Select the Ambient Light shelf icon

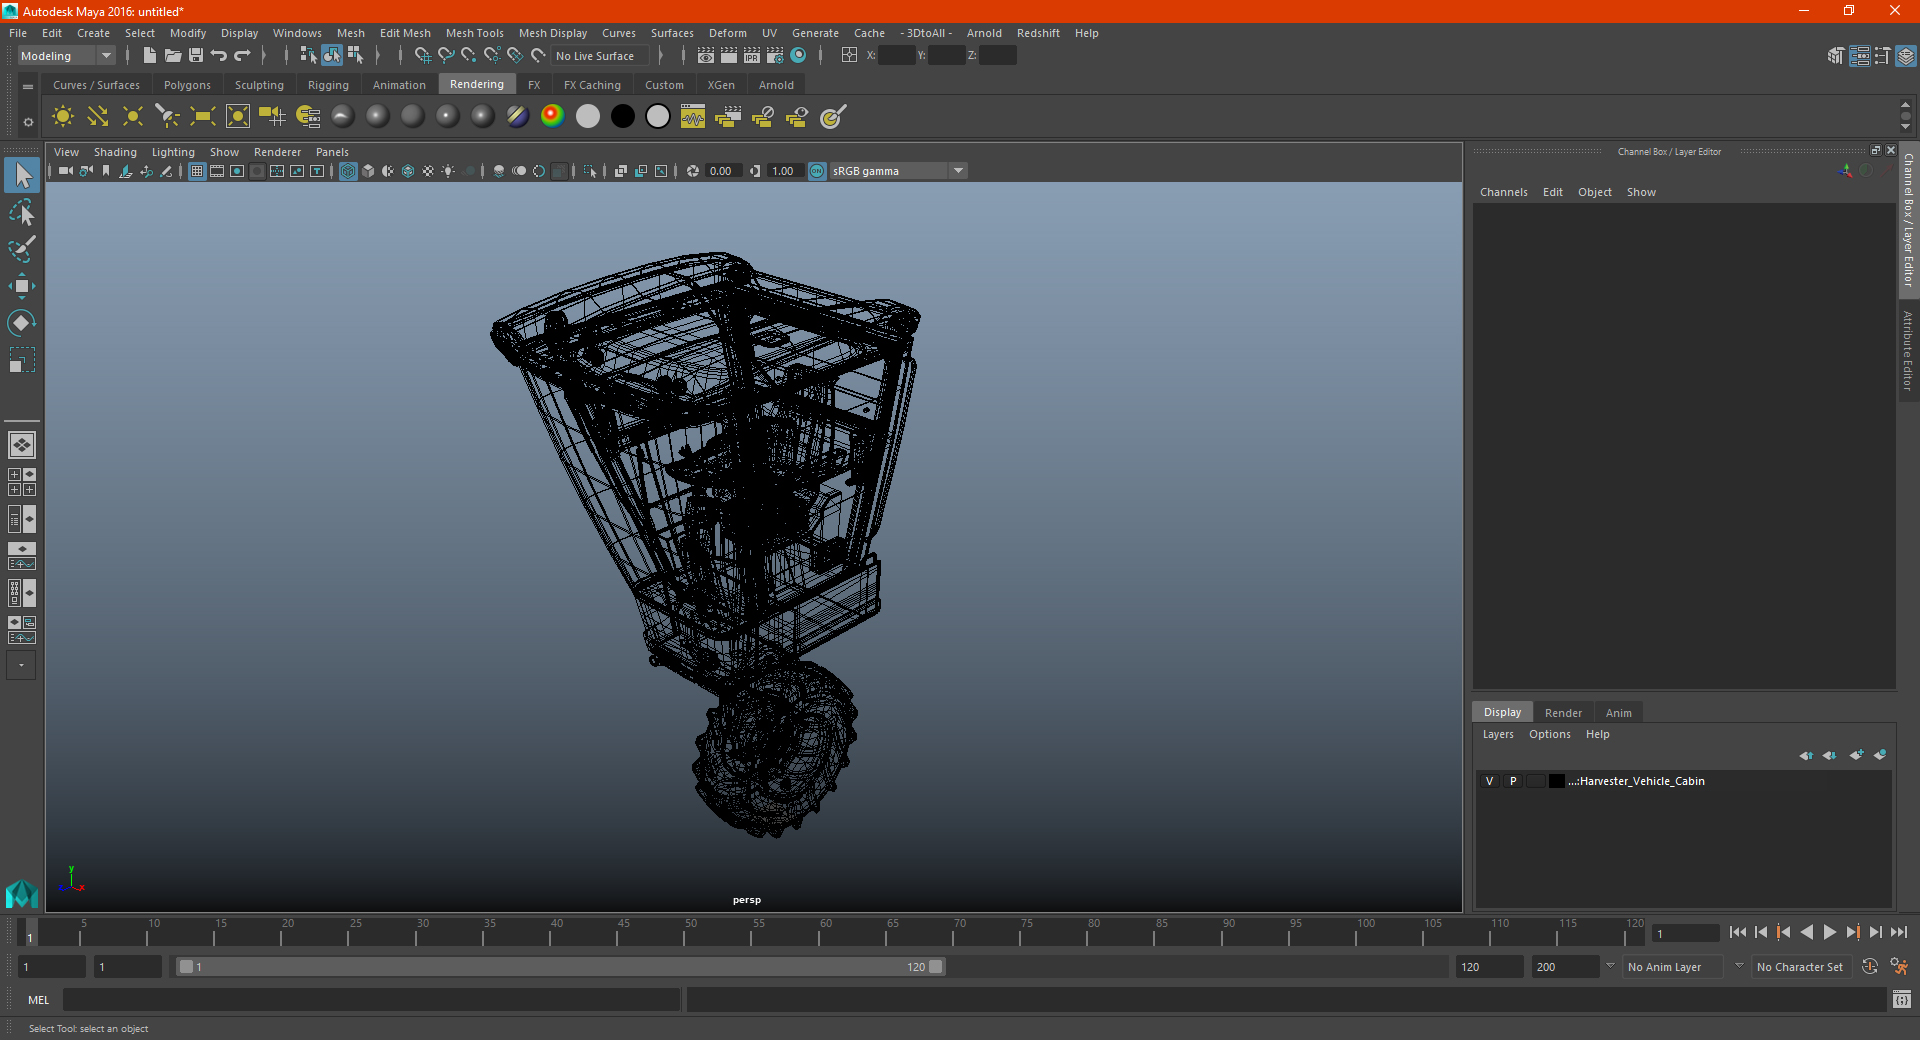[x=63, y=117]
